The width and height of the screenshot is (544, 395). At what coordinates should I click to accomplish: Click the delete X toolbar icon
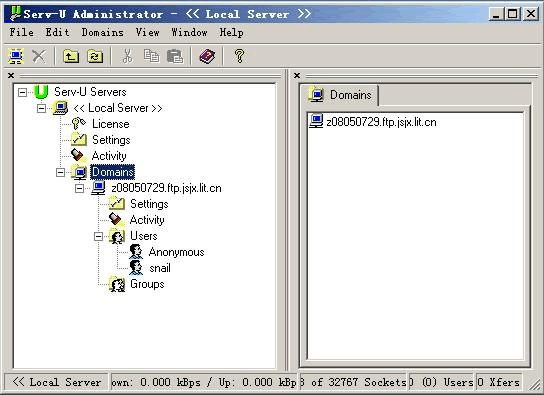point(39,56)
